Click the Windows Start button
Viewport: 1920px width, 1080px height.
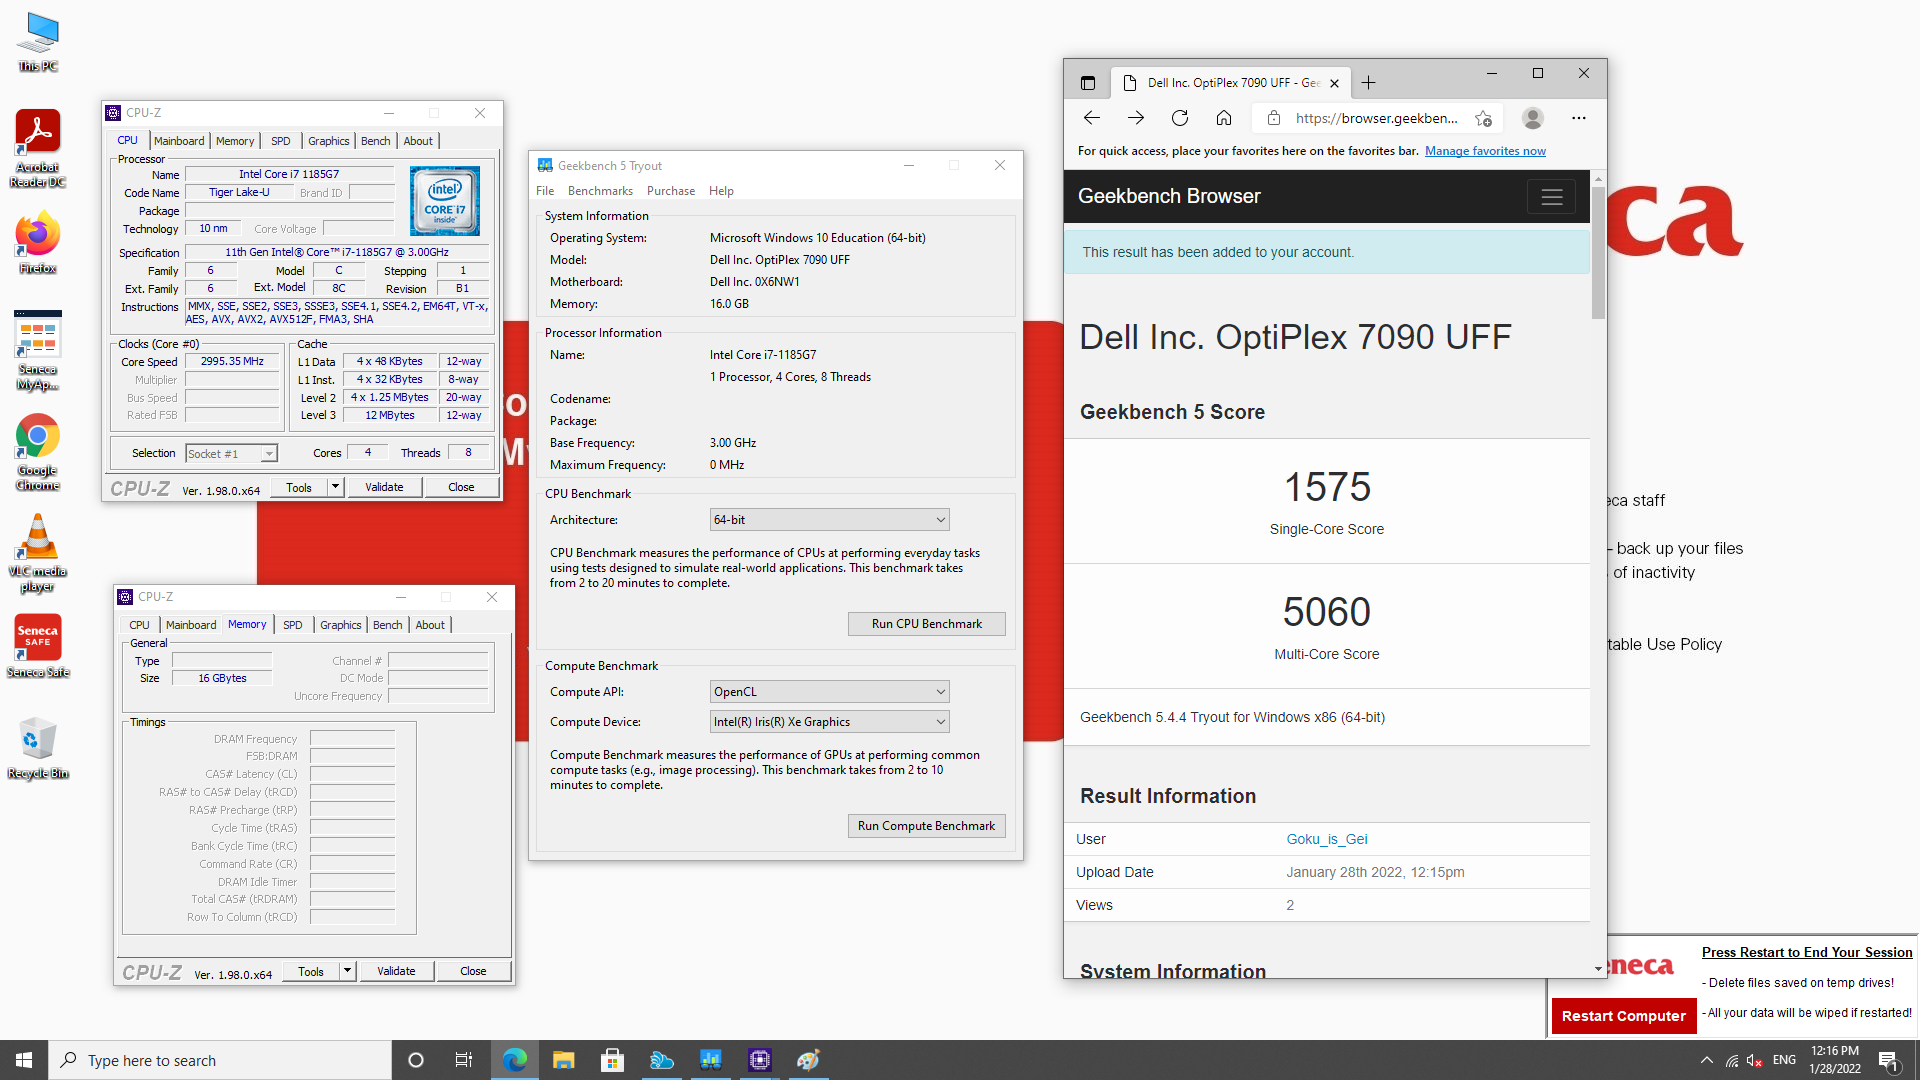pos(24,1060)
